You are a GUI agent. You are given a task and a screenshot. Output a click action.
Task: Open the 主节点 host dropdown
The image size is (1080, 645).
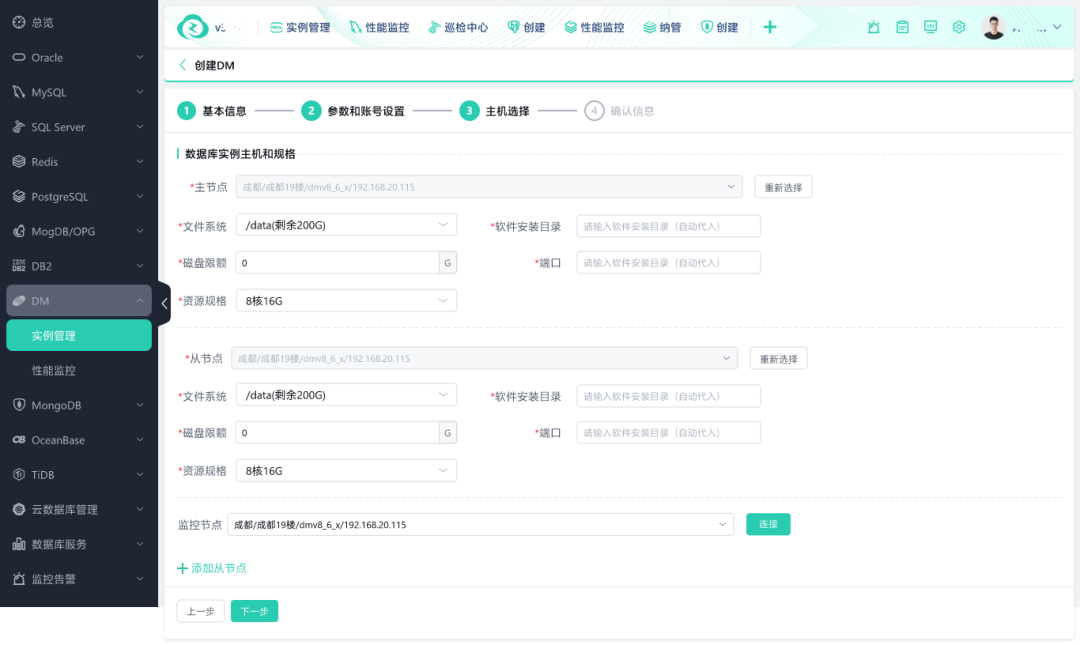(x=489, y=187)
